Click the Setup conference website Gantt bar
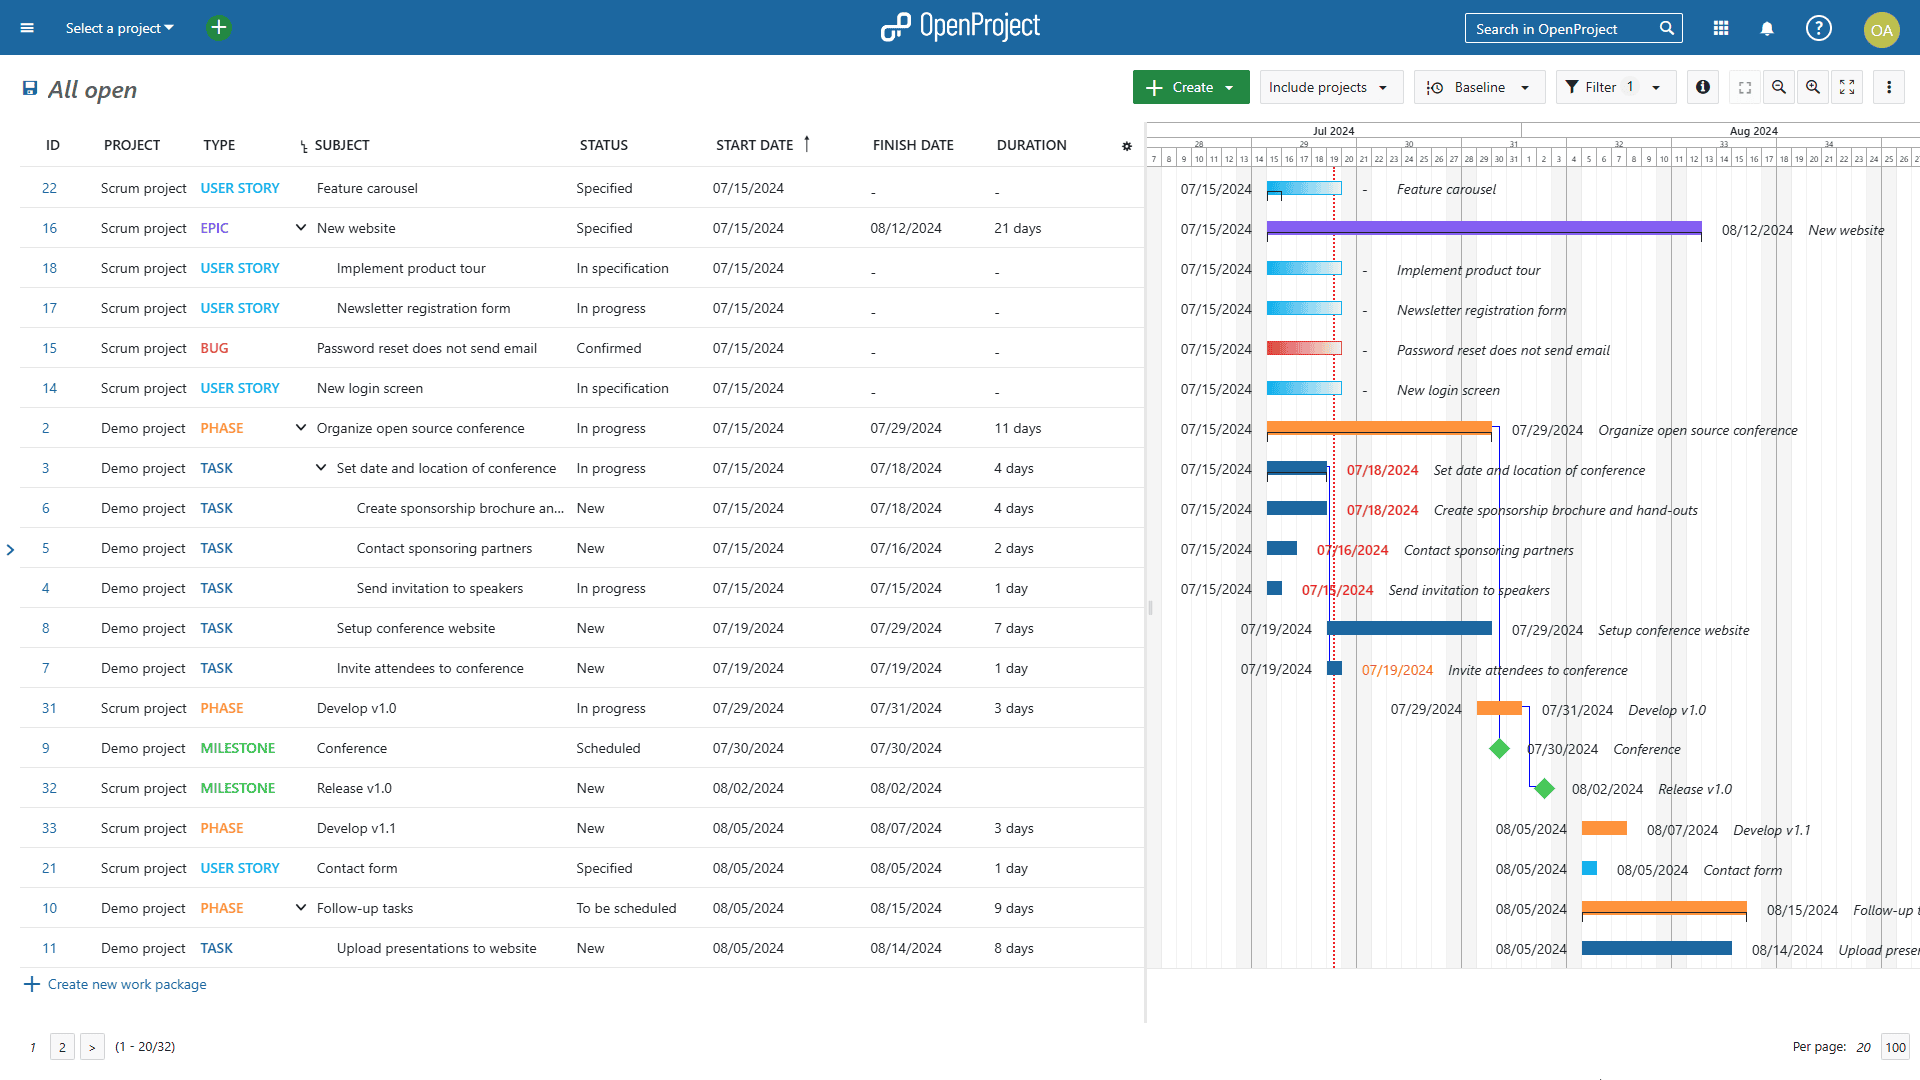The width and height of the screenshot is (1920, 1080). click(x=1409, y=628)
